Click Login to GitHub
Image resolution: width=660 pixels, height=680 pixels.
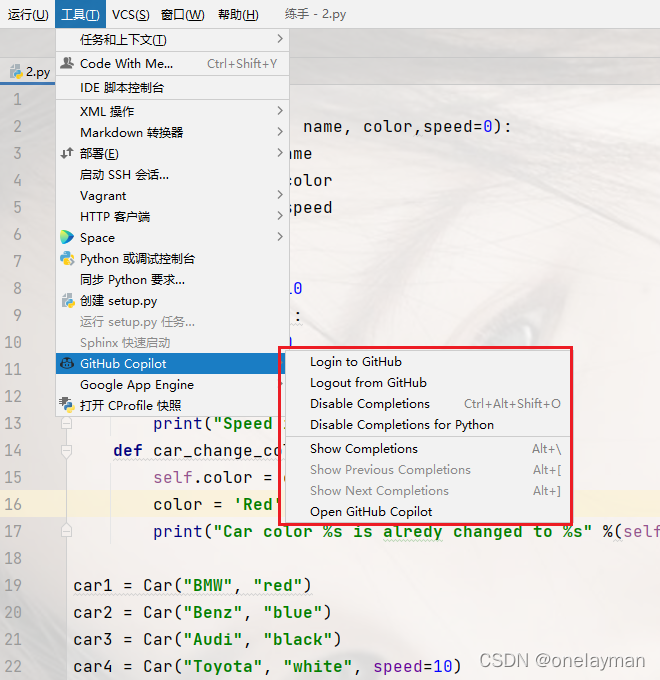point(427,362)
